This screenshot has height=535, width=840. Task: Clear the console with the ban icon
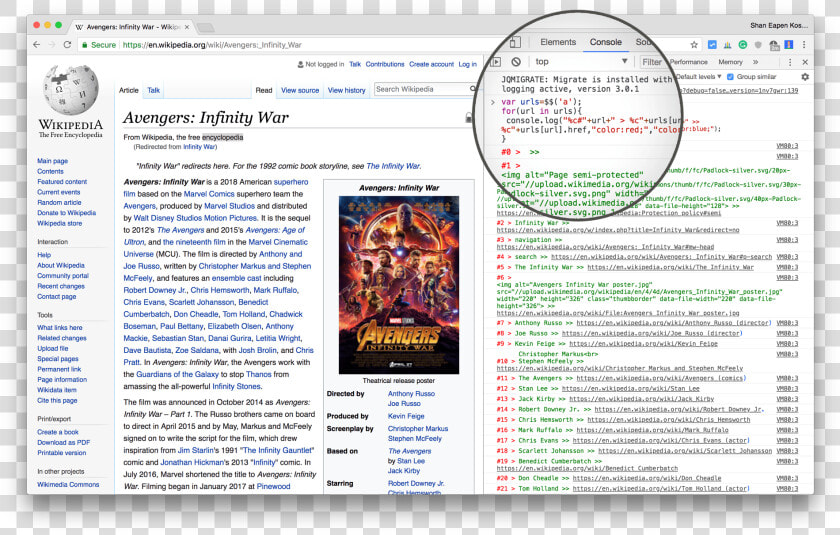pyautogui.click(x=516, y=62)
